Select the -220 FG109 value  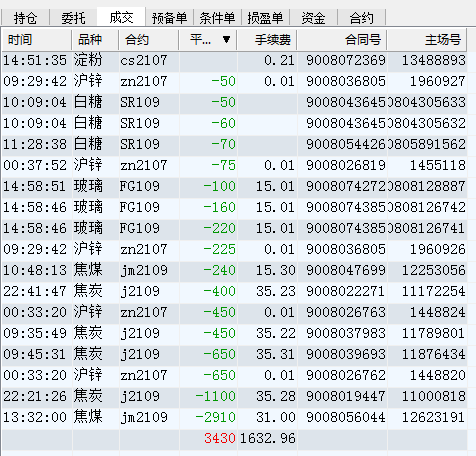220,228
